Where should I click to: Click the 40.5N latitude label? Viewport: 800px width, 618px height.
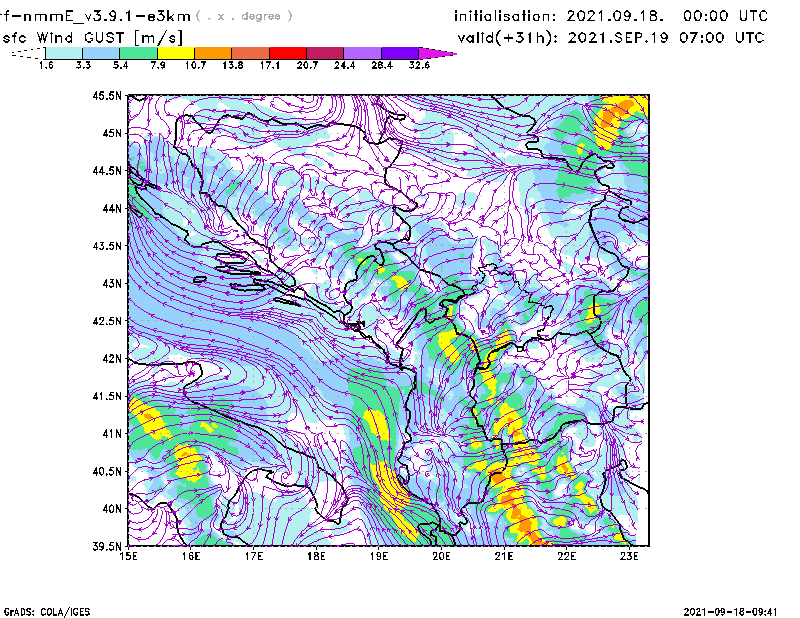point(108,471)
